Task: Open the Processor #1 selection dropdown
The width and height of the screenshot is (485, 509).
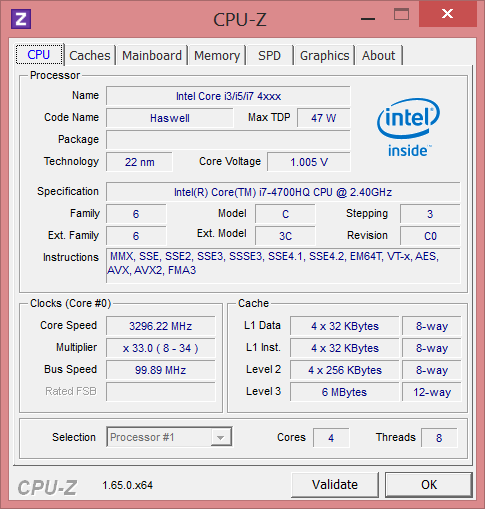Action: (x=169, y=437)
